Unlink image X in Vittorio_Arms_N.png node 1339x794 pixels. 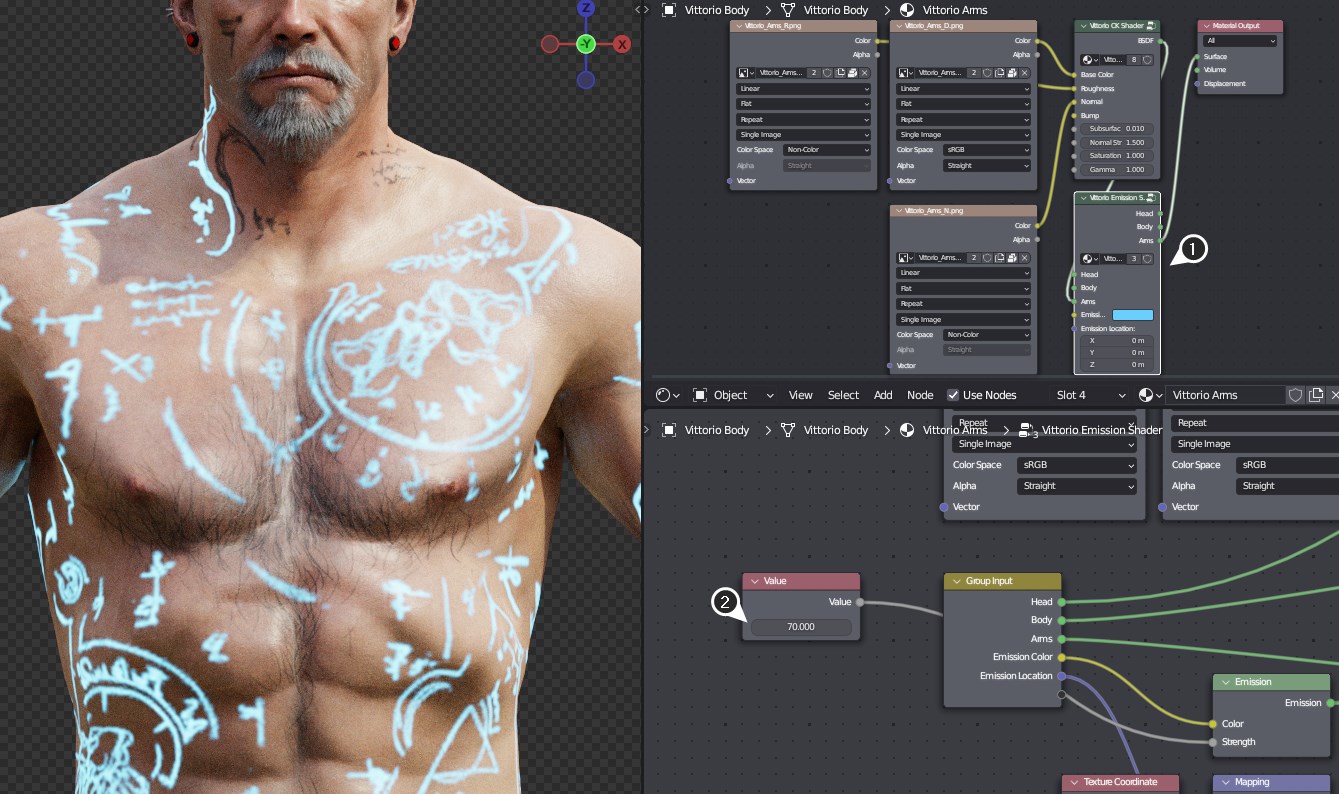(1024, 258)
